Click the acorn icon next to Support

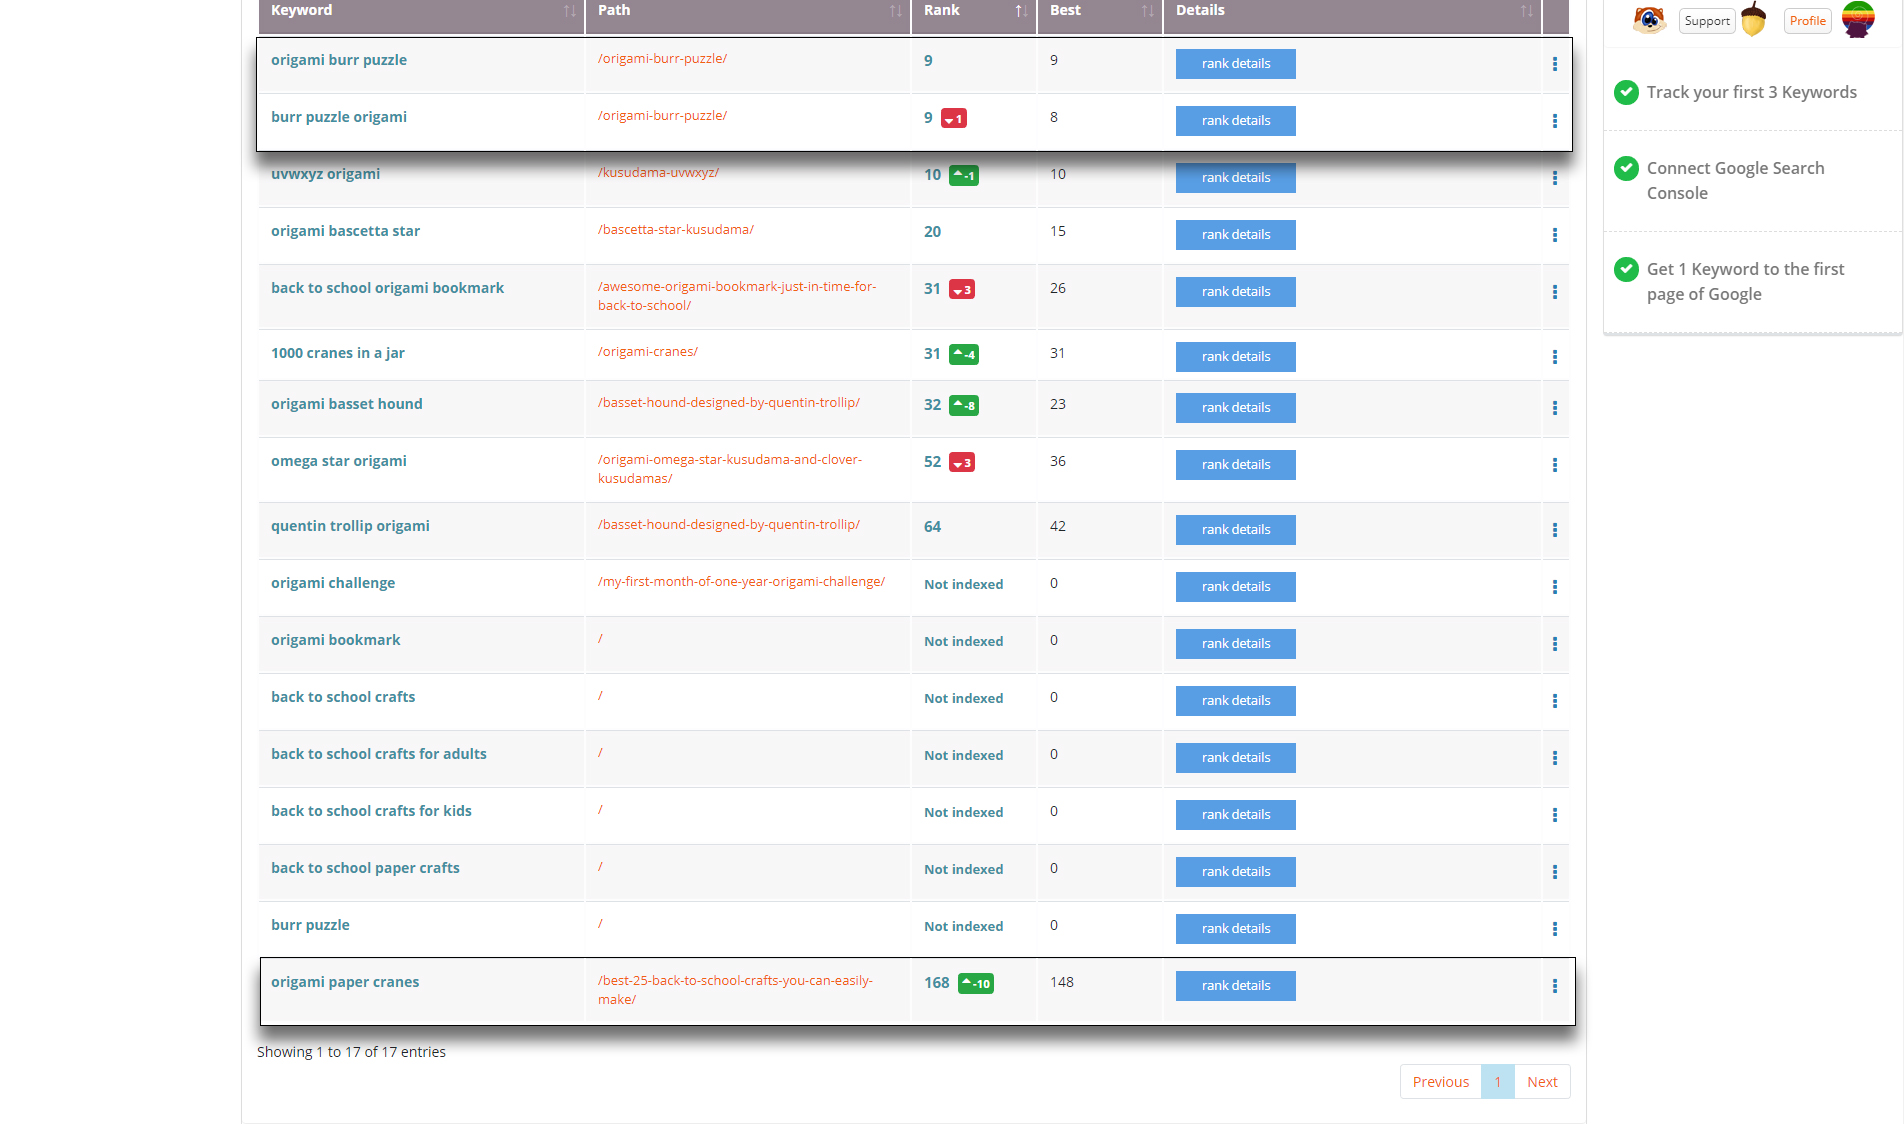click(1753, 19)
